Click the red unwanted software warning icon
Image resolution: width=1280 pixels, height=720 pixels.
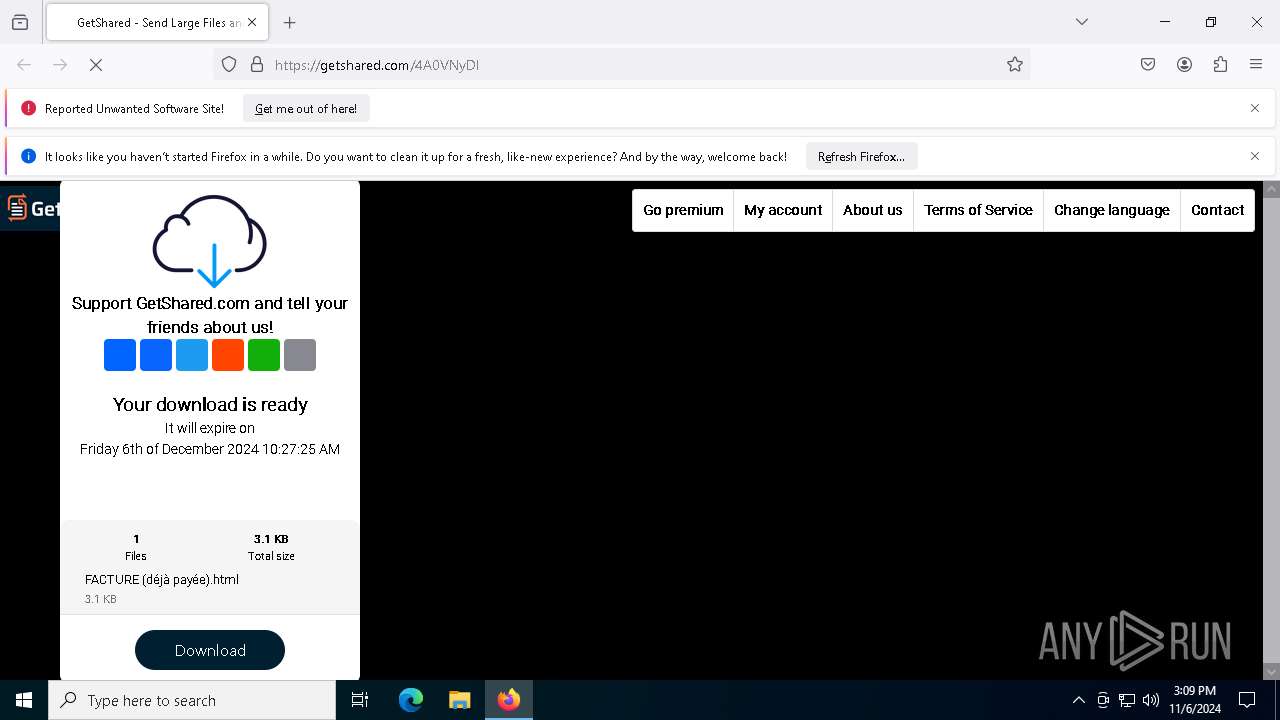coord(28,108)
